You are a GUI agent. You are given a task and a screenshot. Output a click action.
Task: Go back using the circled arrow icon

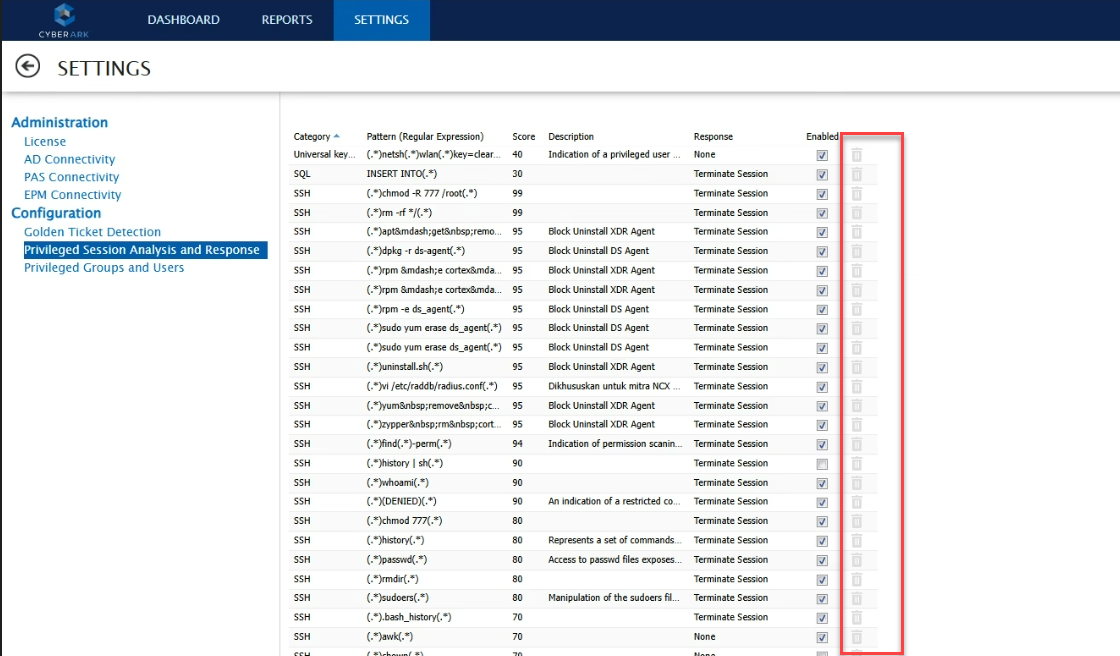[28, 66]
